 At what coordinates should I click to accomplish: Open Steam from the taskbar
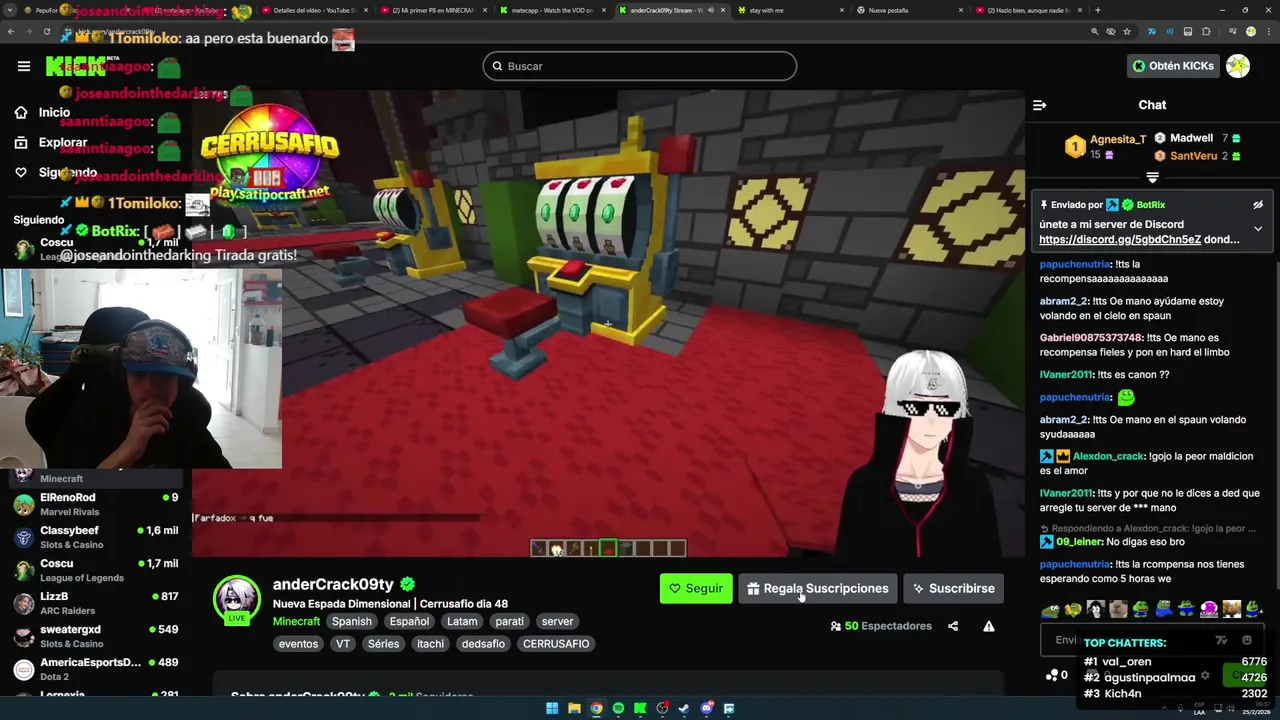tap(684, 709)
